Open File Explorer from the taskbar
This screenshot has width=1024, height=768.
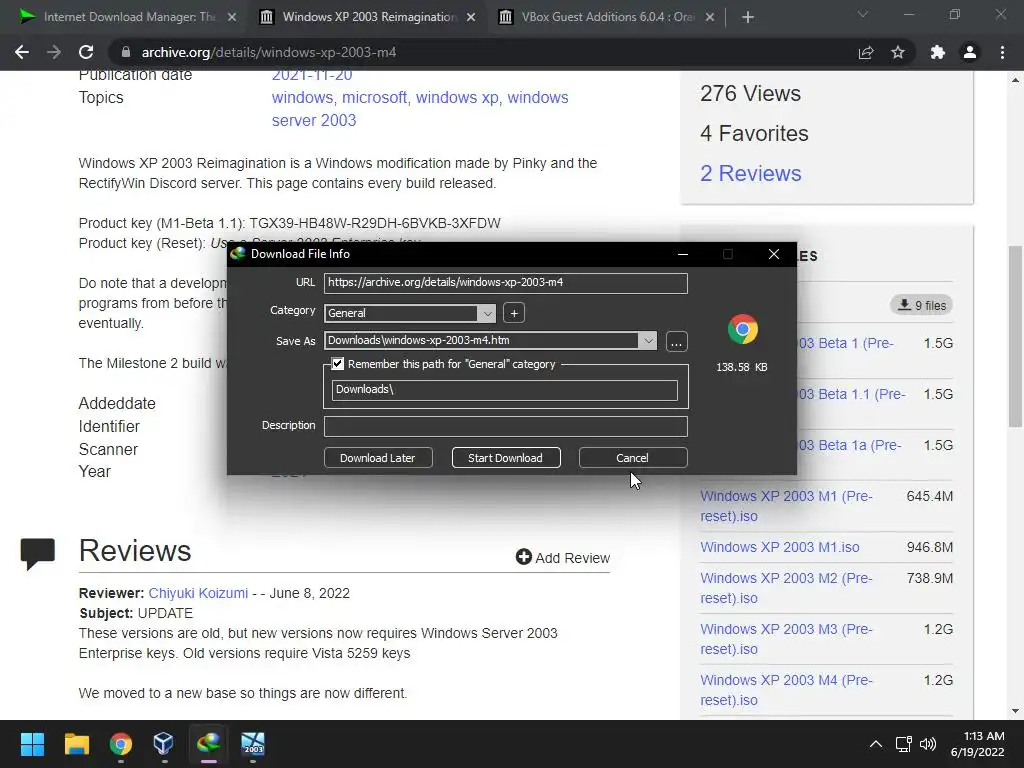(76, 744)
